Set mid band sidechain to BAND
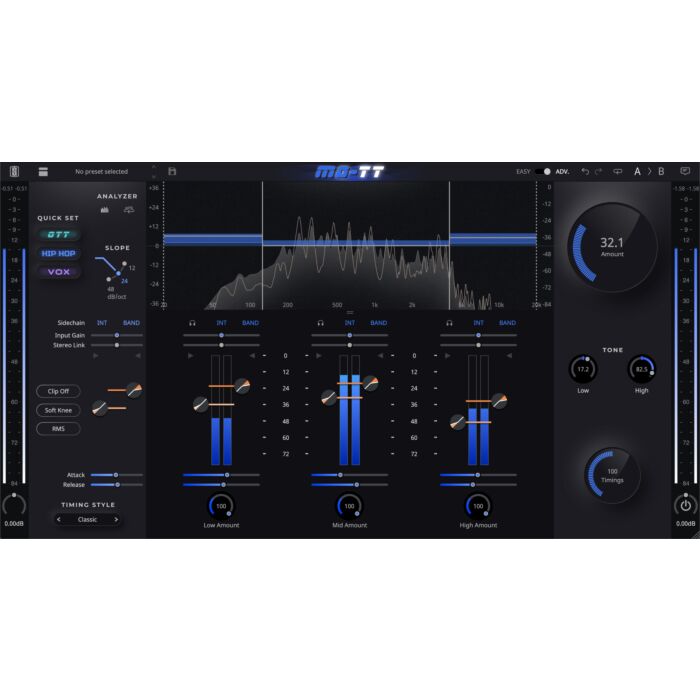The height and width of the screenshot is (700, 700). click(x=379, y=323)
